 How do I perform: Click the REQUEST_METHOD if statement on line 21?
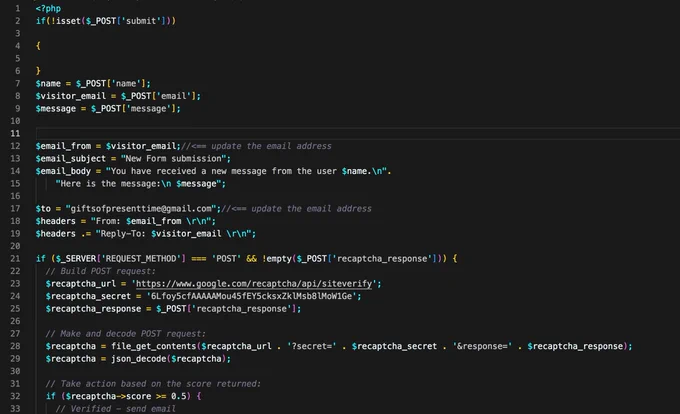pos(246,259)
